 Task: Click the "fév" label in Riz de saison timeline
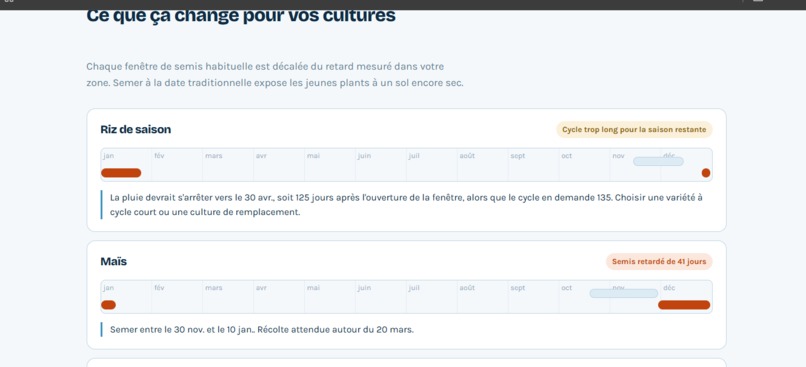coord(159,156)
